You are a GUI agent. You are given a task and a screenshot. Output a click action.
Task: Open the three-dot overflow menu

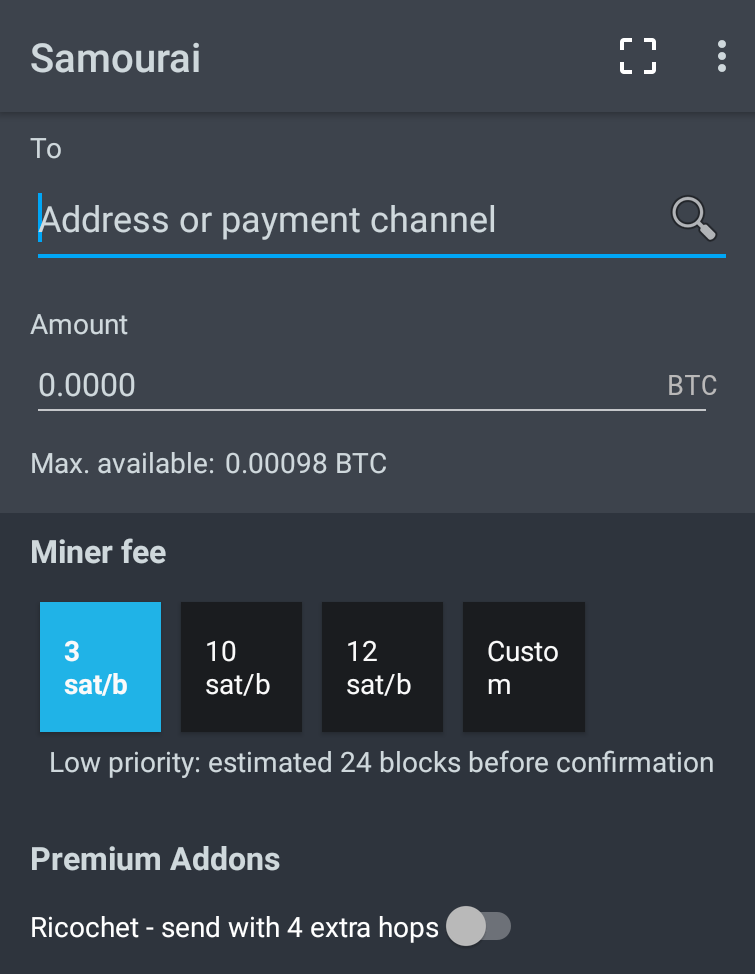721,57
